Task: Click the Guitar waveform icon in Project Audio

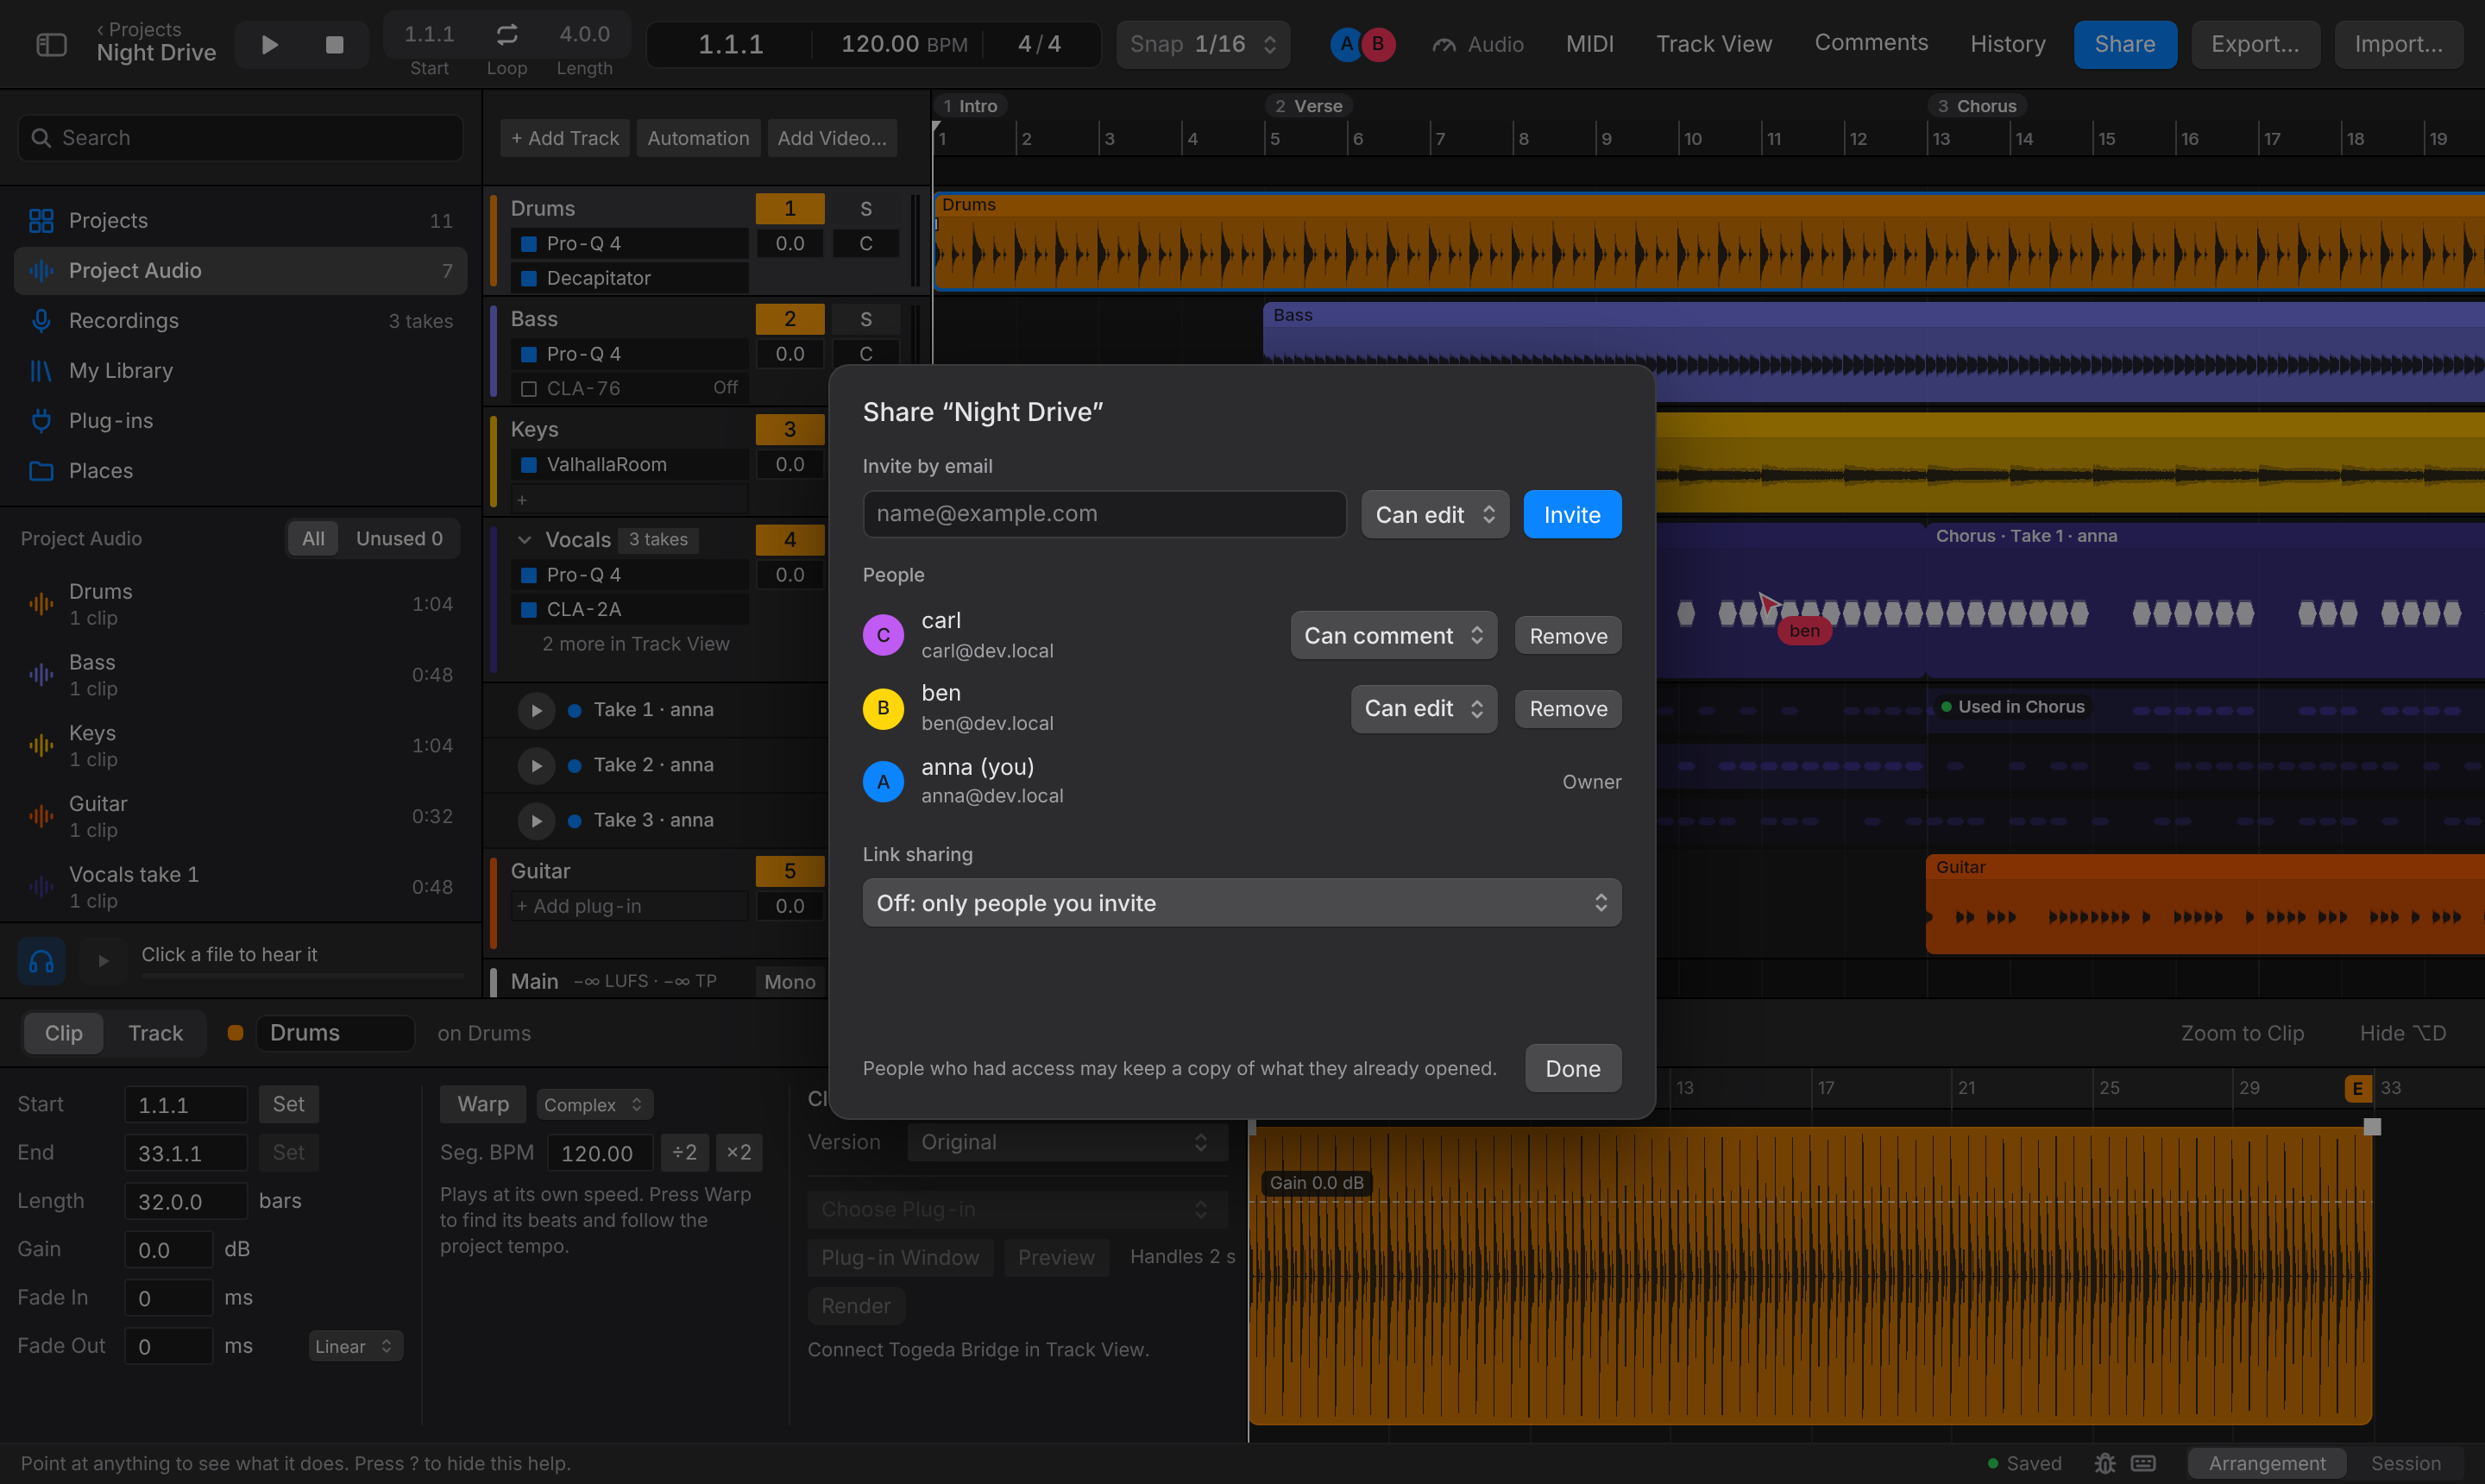Action: 41,816
